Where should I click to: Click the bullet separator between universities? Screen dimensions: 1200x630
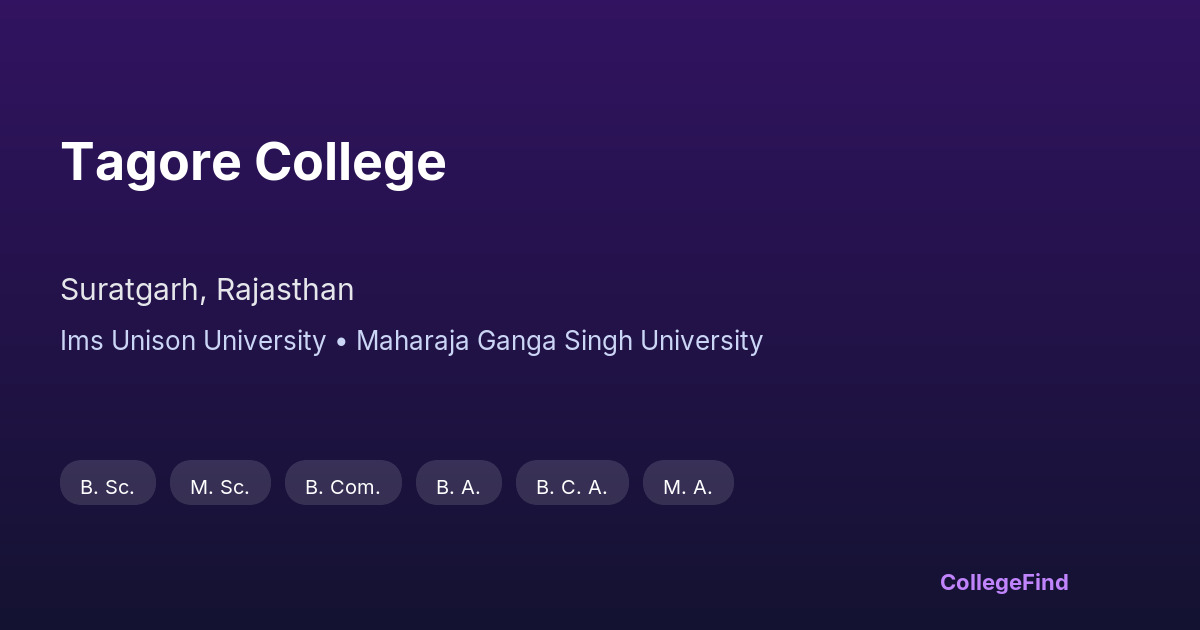(x=341, y=341)
